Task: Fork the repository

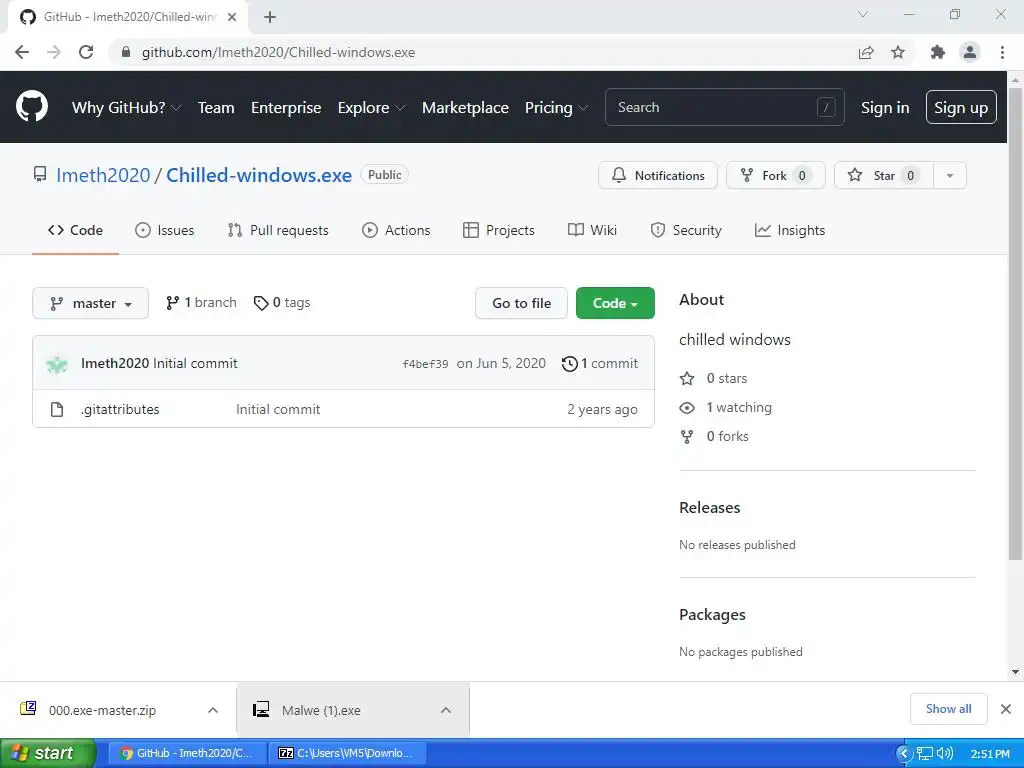Action: (776, 175)
